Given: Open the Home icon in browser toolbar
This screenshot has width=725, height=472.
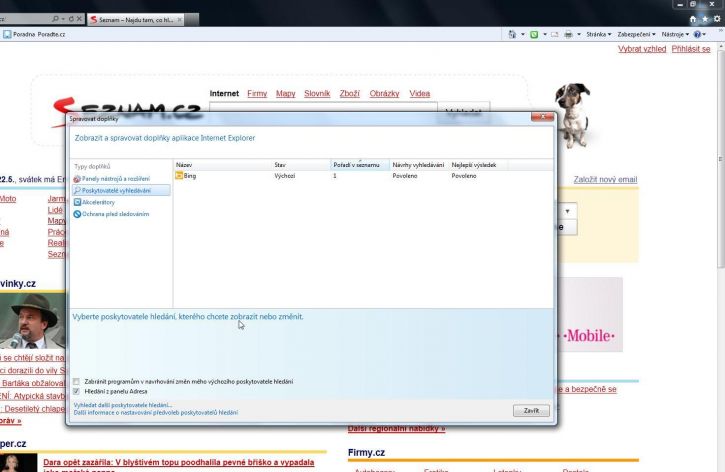Looking at the screenshot, I should [693, 19].
